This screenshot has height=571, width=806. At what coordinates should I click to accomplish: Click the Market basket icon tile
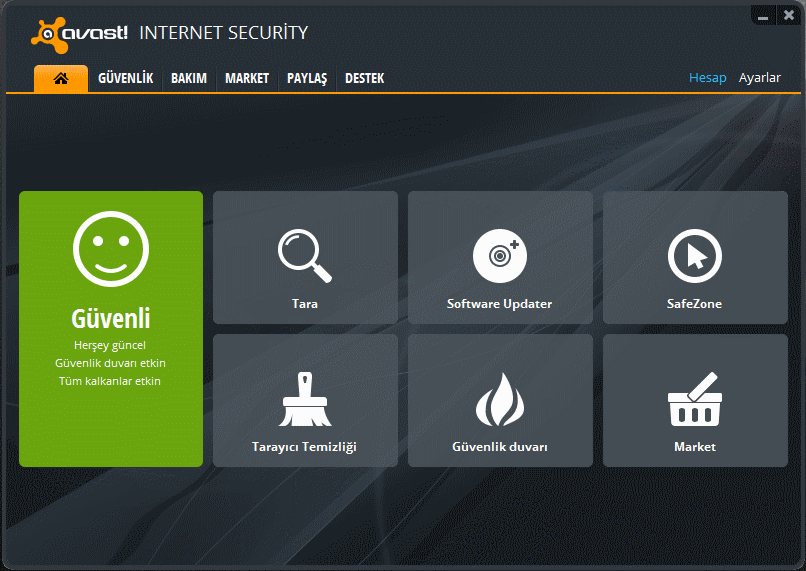695,400
